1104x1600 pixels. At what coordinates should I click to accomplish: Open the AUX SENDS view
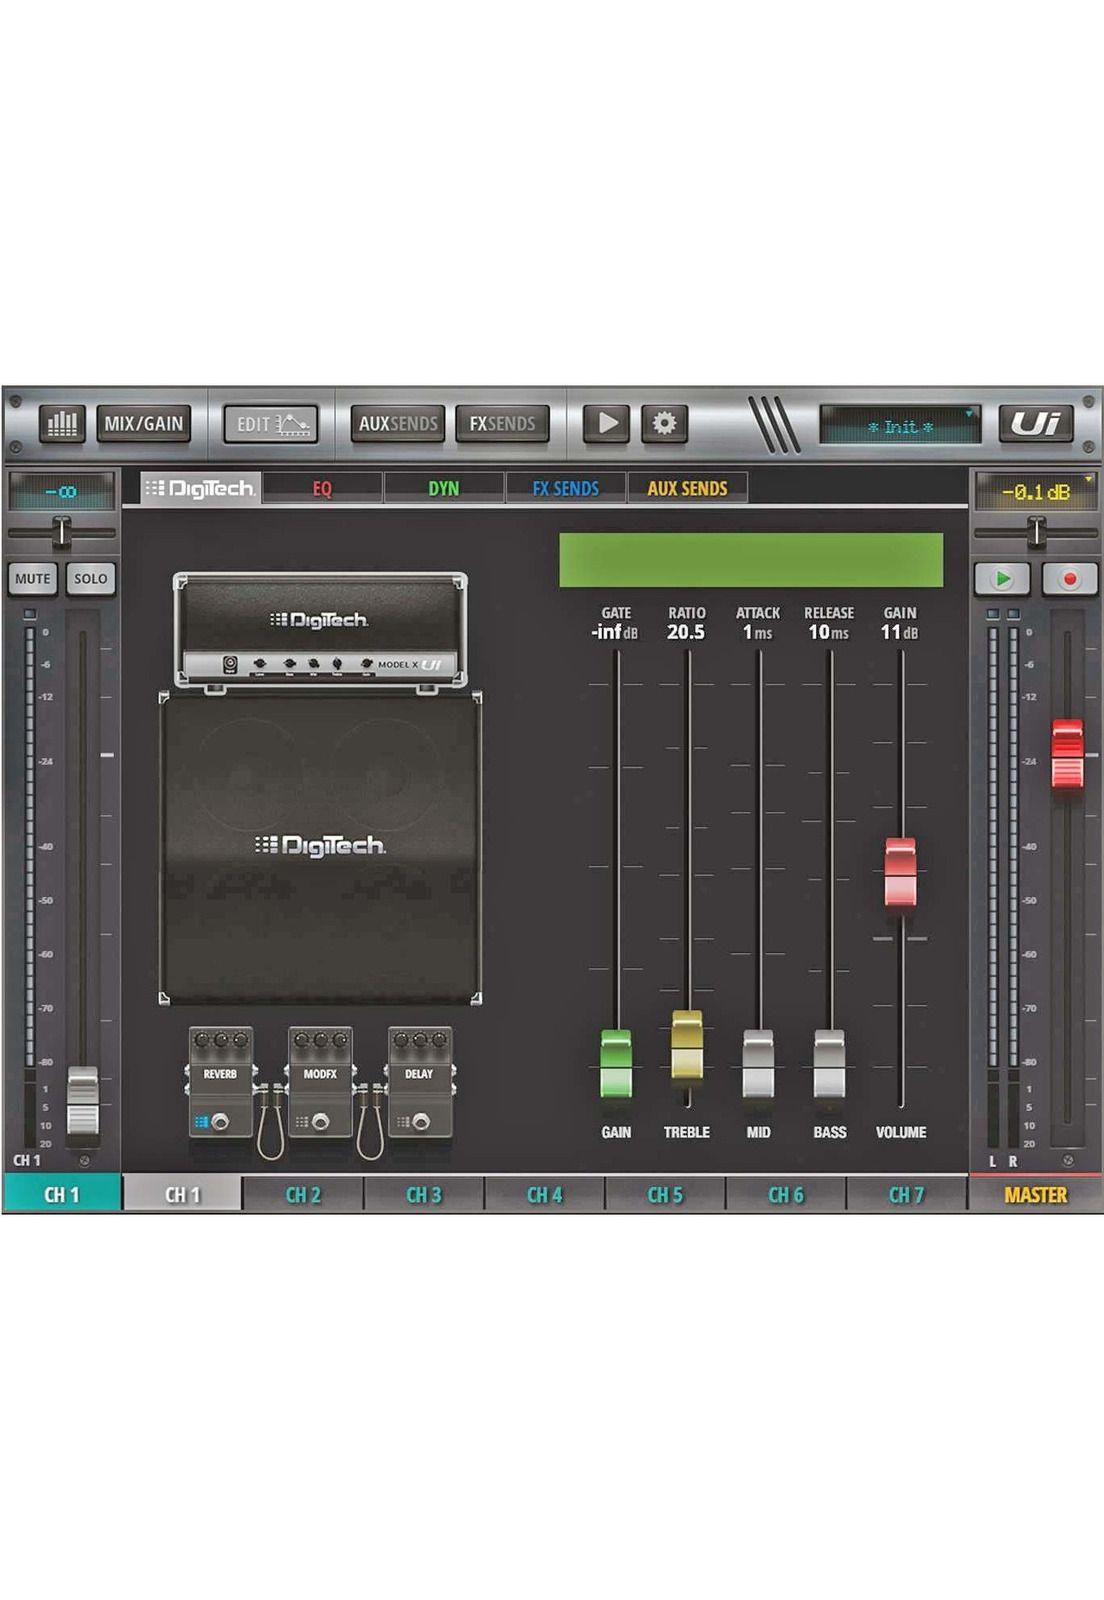(x=398, y=423)
